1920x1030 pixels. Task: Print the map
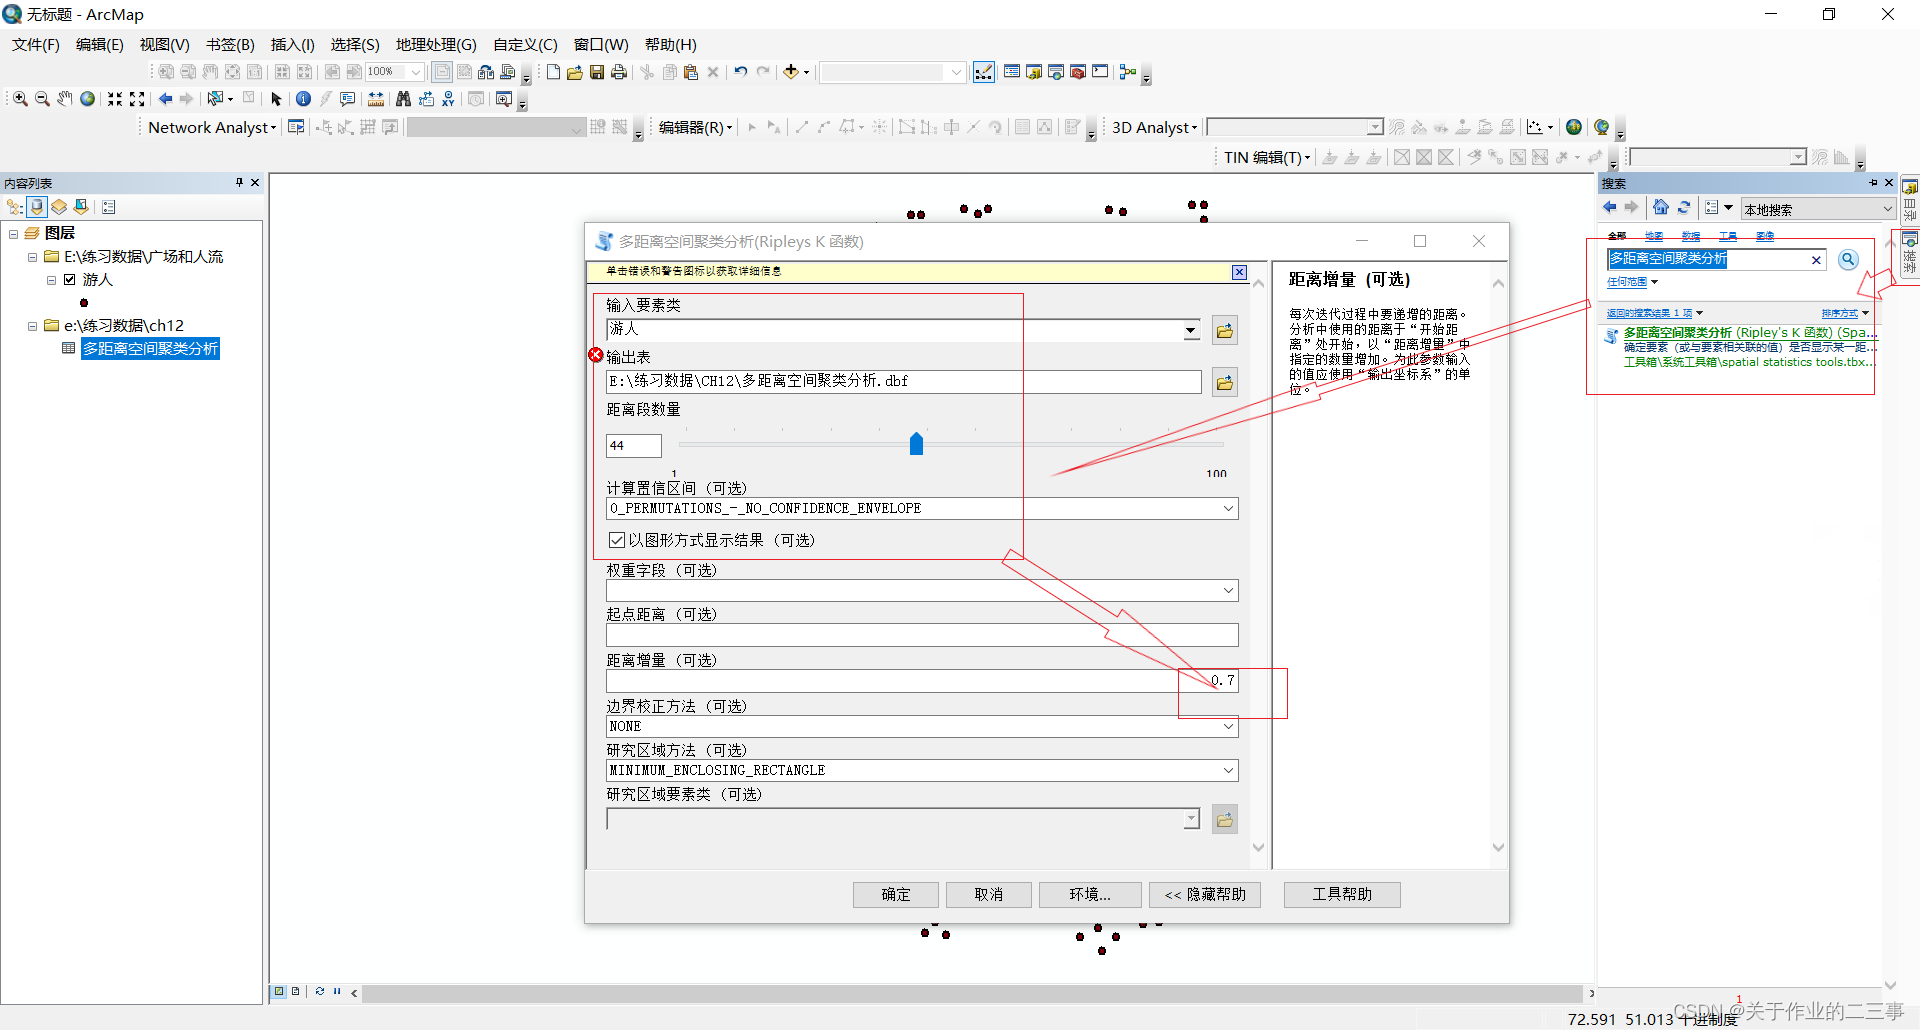click(x=619, y=72)
